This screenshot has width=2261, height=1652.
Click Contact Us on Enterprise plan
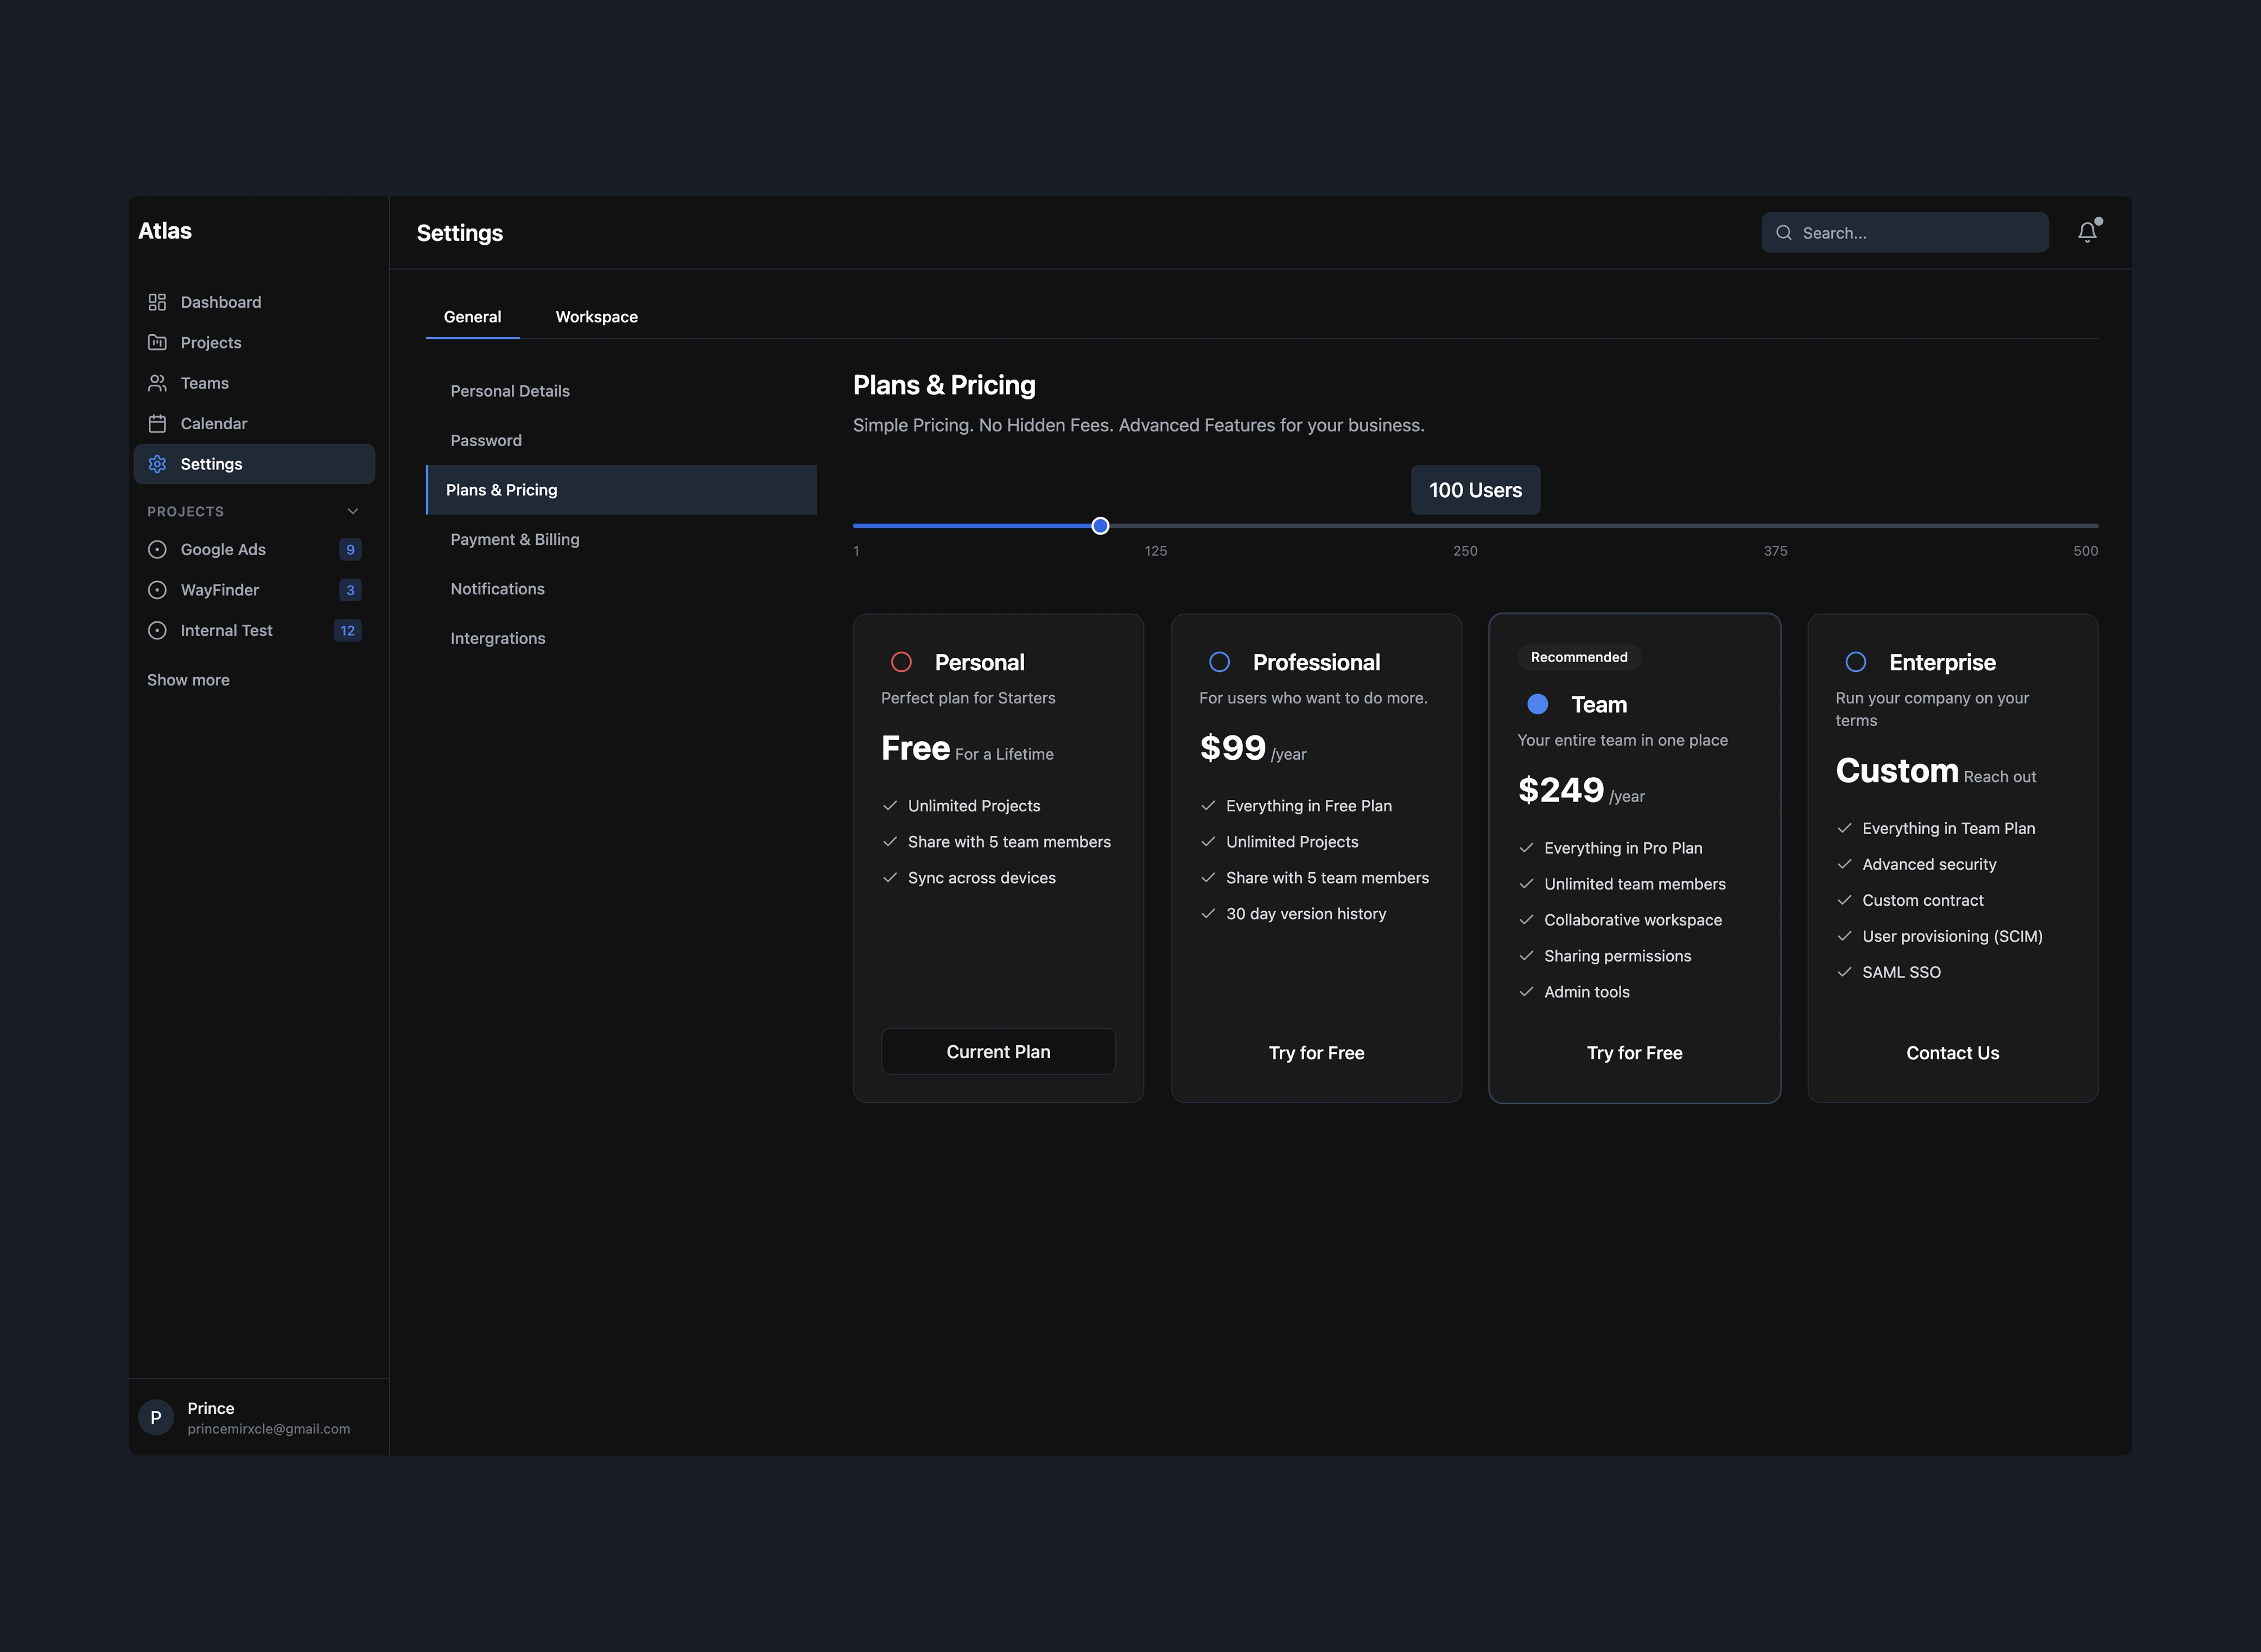coord(1951,1052)
